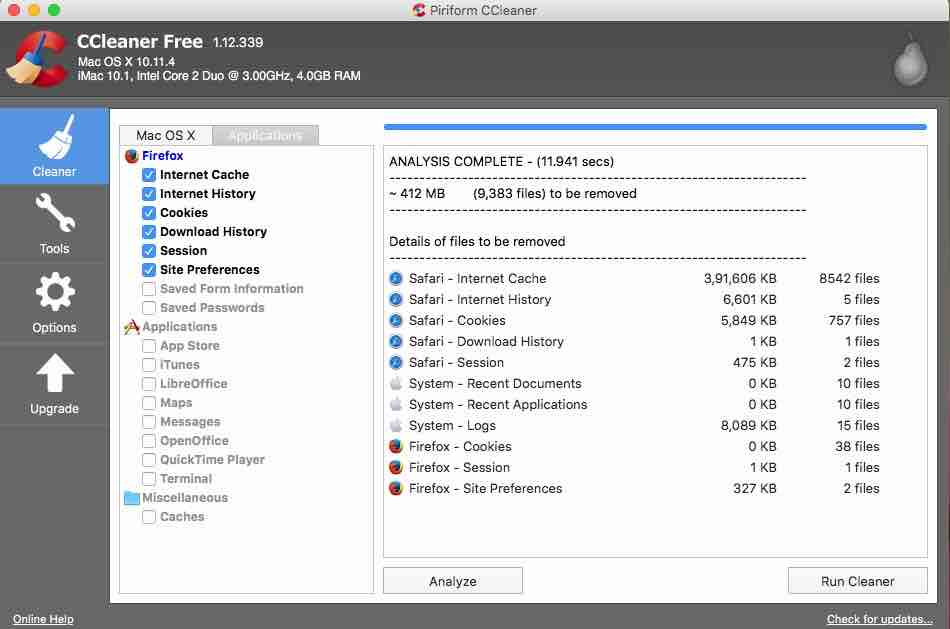Select the Applications tree heading
Screen dimensions: 950x629
[x=179, y=327]
